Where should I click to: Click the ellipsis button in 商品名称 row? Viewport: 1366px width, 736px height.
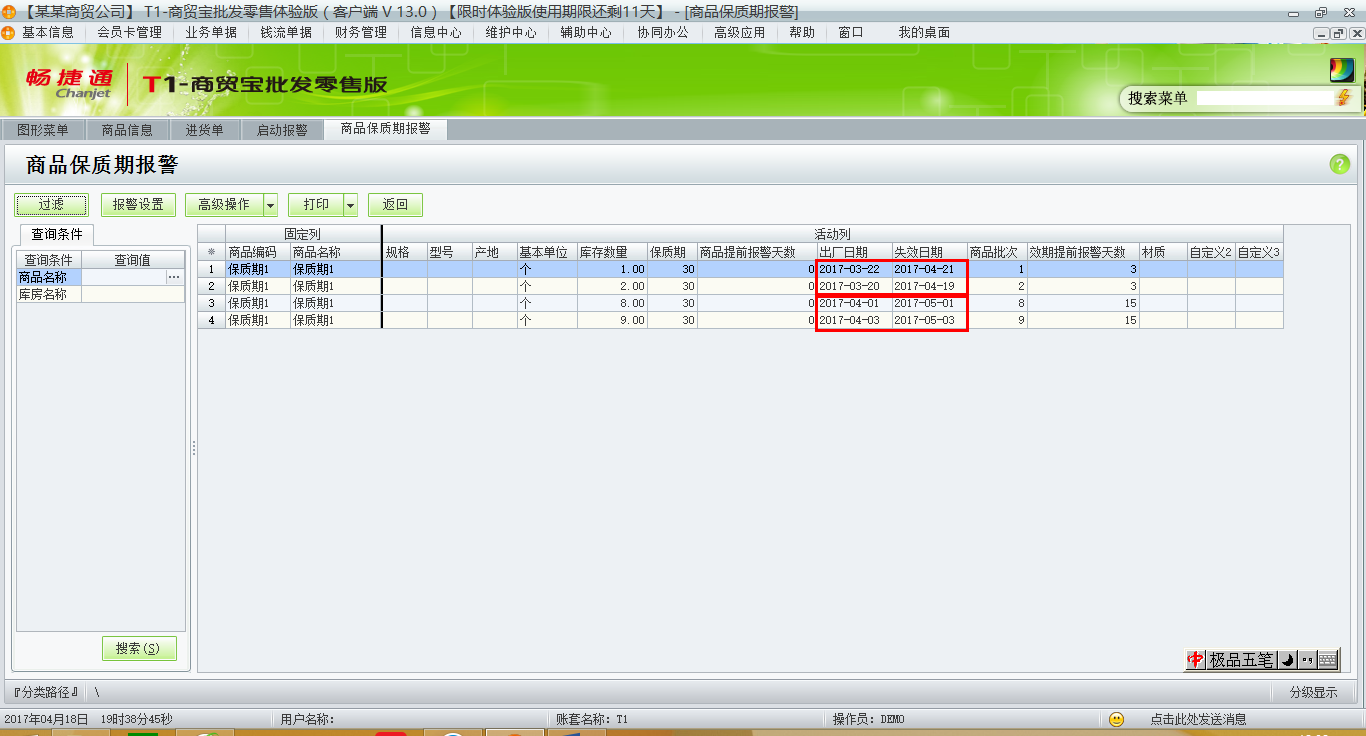tap(174, 277)
